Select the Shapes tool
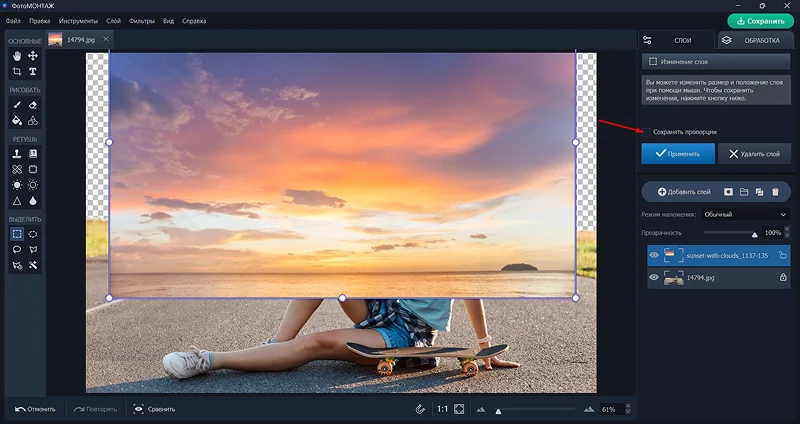The height and width of the screenshot is (424, 800). [x=33, y=121]
